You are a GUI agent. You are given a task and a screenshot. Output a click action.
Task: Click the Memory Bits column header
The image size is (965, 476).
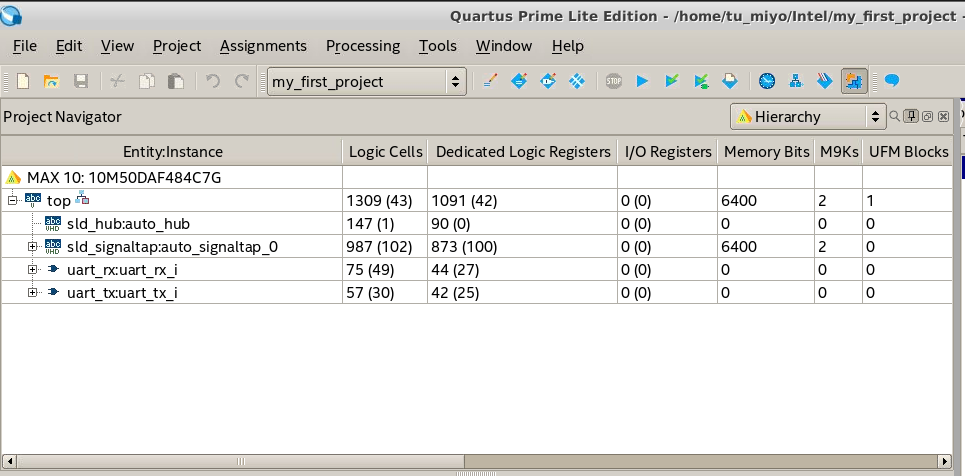tap(766, 151)
